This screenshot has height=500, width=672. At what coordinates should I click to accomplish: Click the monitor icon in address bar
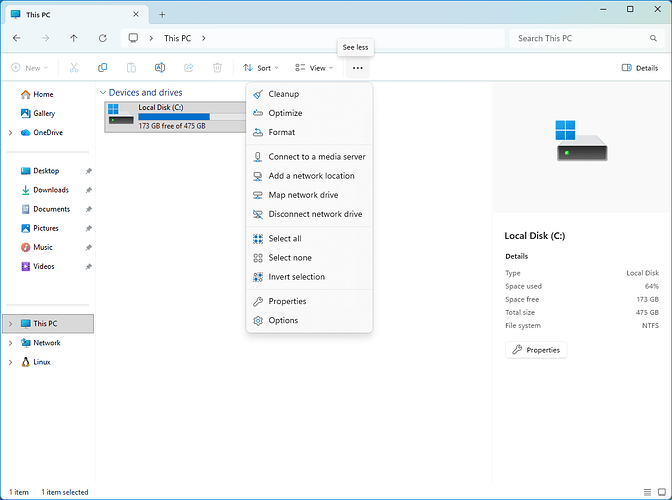133,38
